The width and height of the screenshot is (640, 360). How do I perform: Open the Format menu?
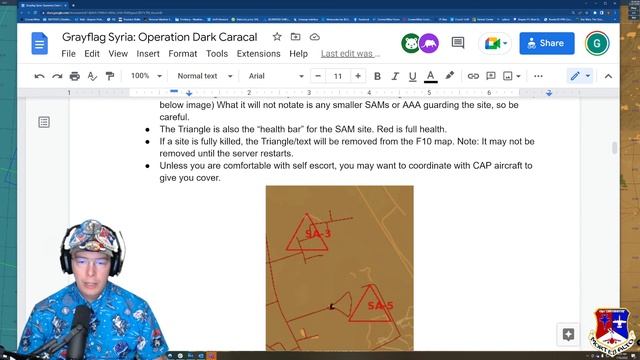point(182,54)
